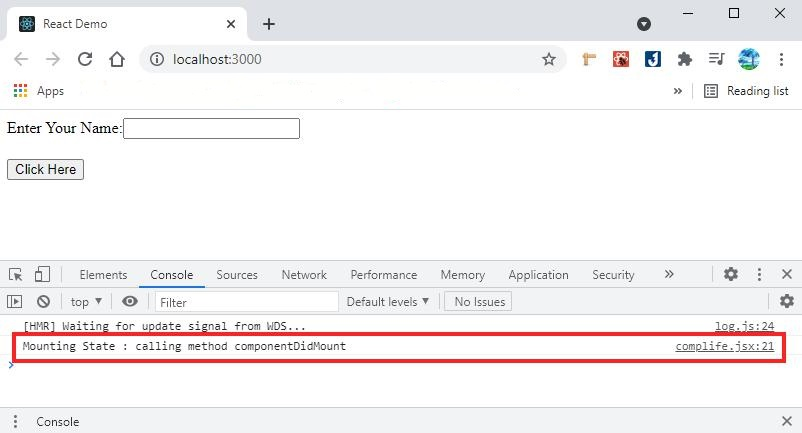Clear the console with the ban icon
Image resolution: width=802 pixels, height=433 pixels.
(43, 301)
